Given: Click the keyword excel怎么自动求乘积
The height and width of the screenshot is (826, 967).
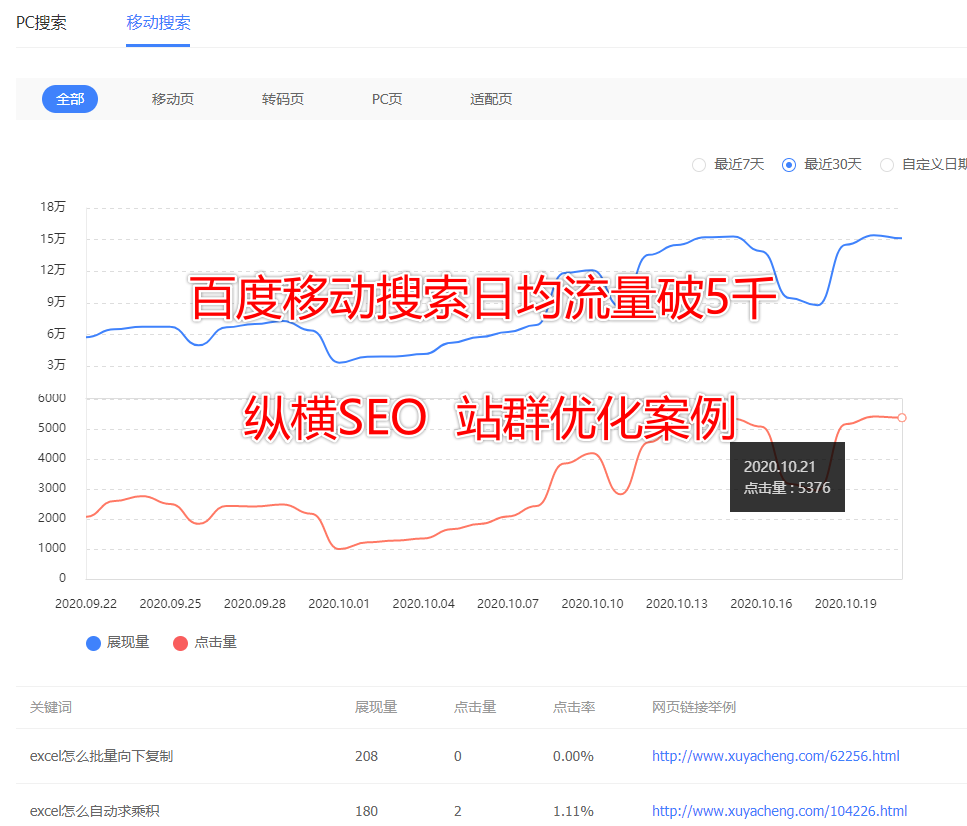Looking at the screenshot, I should pos(94,811).
